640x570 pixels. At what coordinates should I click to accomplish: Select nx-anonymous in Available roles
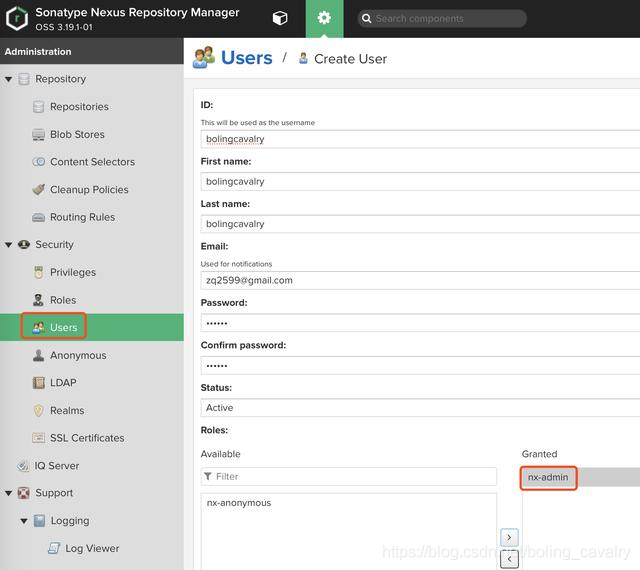click(238, 503)
